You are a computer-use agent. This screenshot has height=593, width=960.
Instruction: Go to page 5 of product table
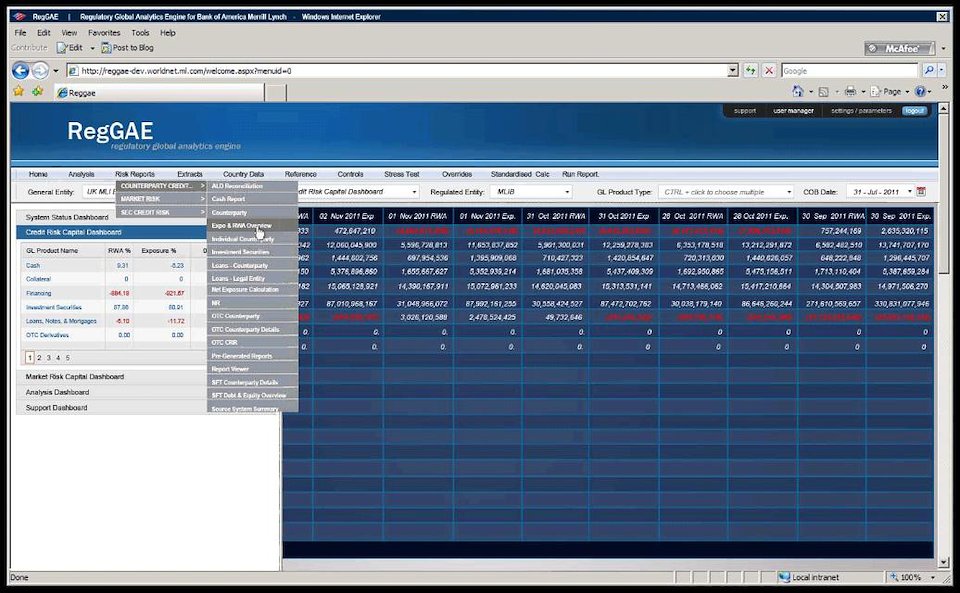[67, 357]
